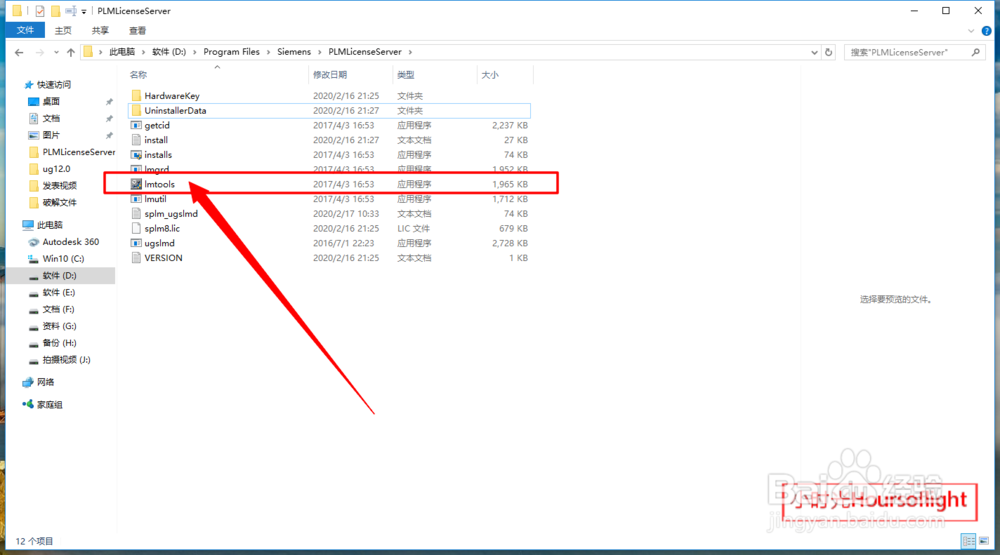Open 软件 (D:) drive in sidebar
The image size is (1000, 555).
59,276
